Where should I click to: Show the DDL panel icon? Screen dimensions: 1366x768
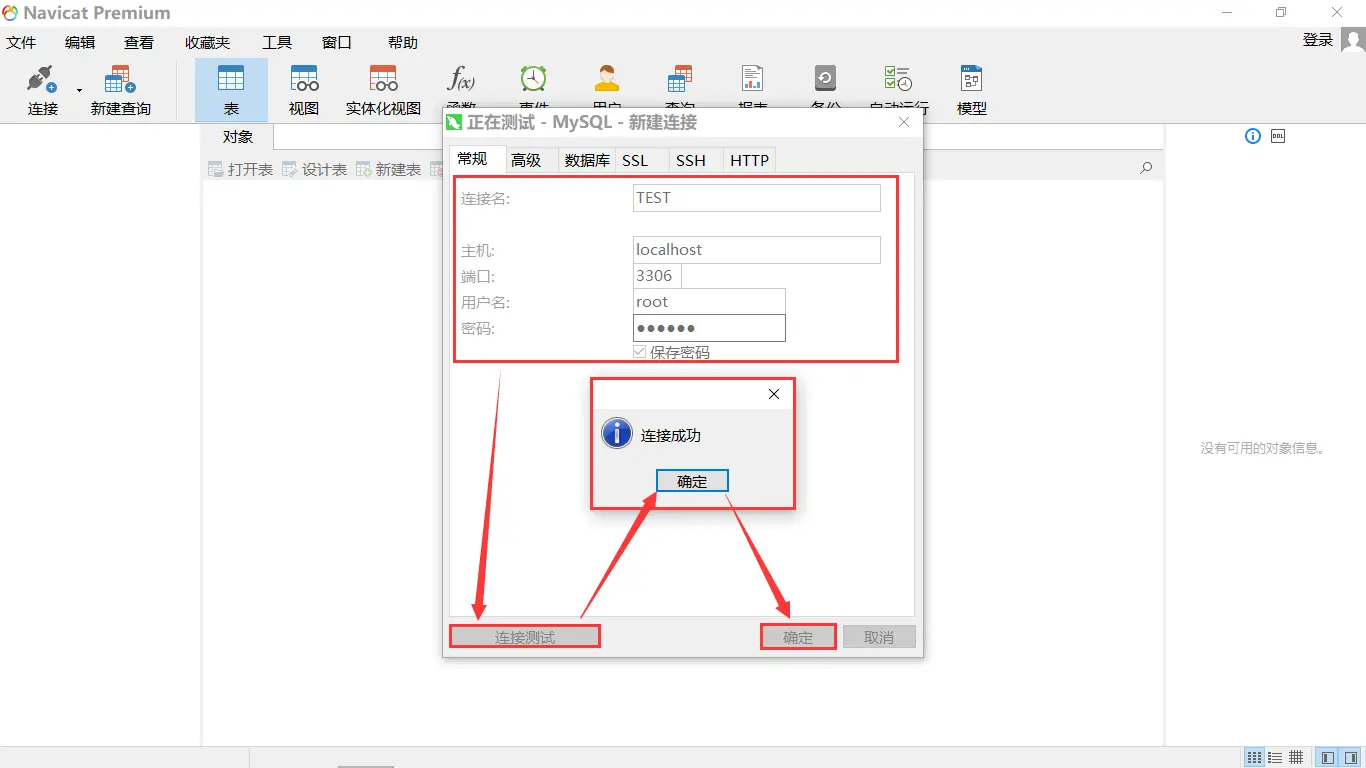[1278, 136]
